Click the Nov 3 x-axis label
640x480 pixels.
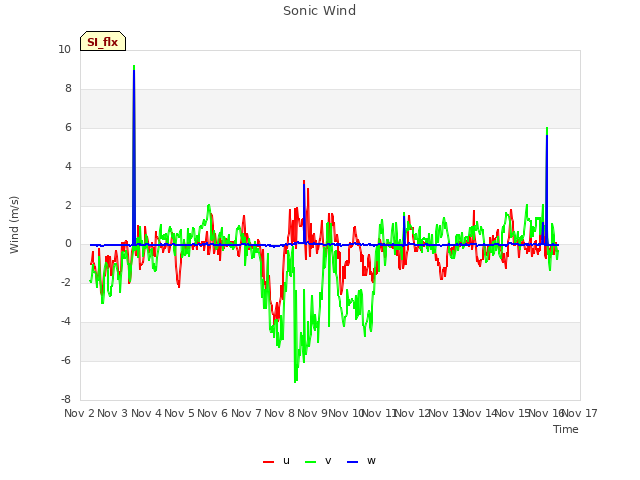coord(113,413)
